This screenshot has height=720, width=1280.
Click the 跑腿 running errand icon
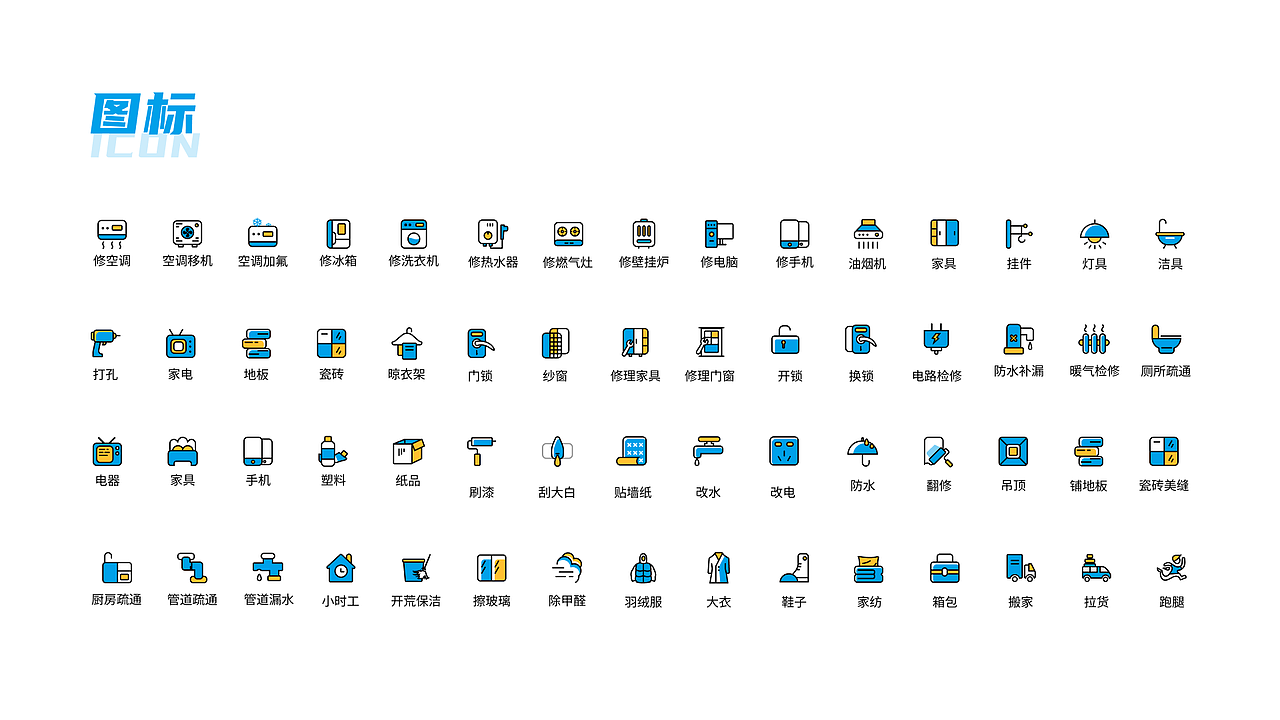coord(1171,569)
